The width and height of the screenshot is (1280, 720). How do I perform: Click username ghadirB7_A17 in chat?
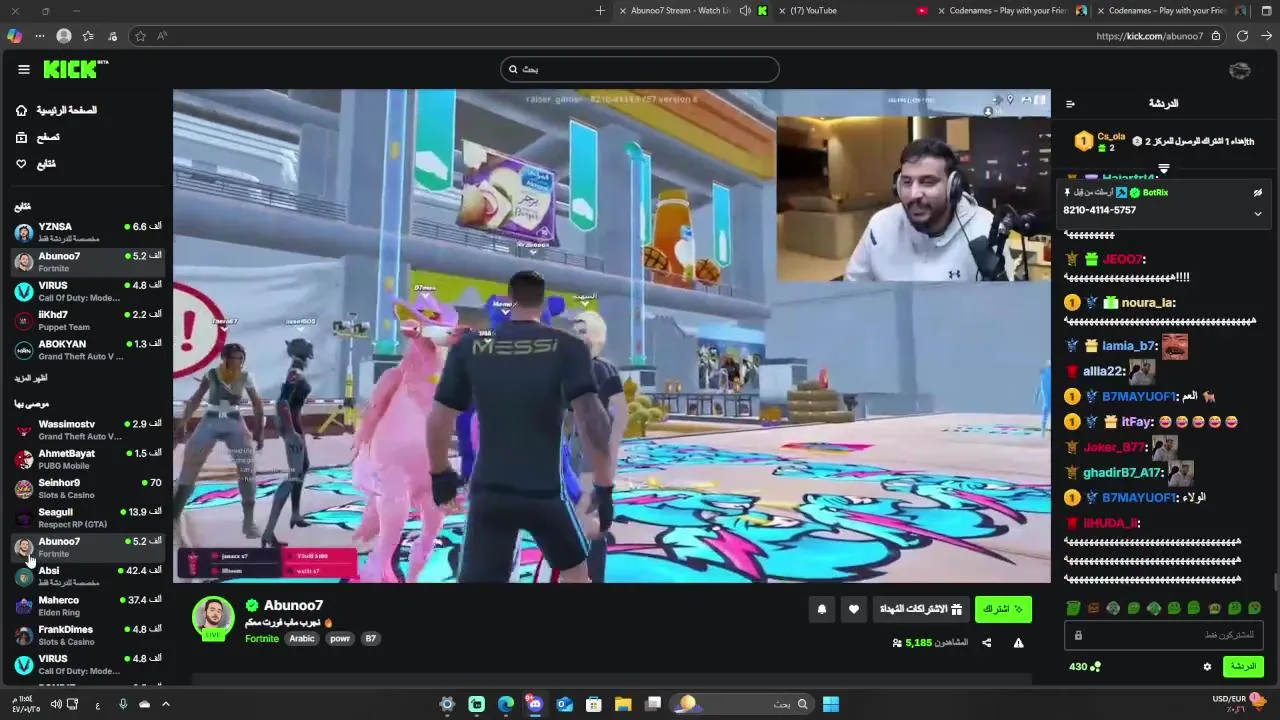[1123, 472]
